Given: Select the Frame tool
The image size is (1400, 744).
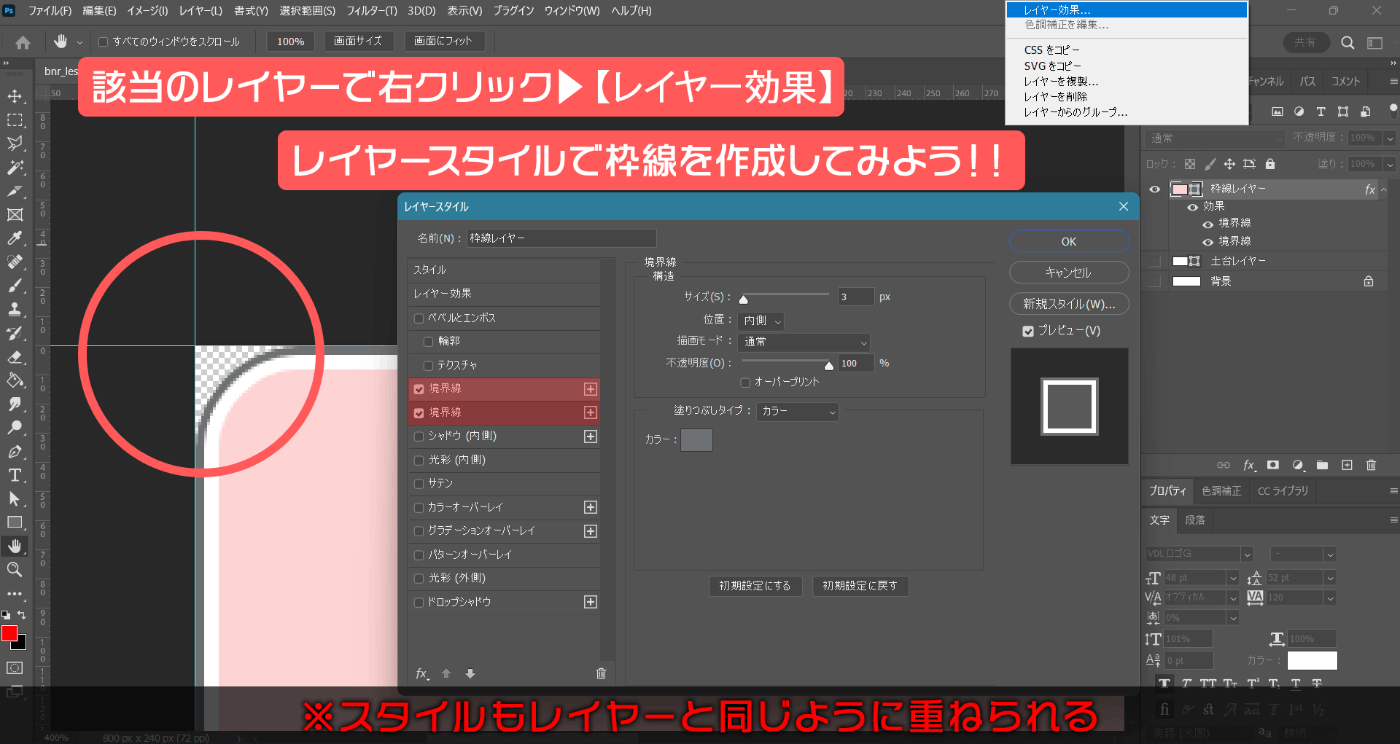Looking at the screenshot, I should point(15,215).
